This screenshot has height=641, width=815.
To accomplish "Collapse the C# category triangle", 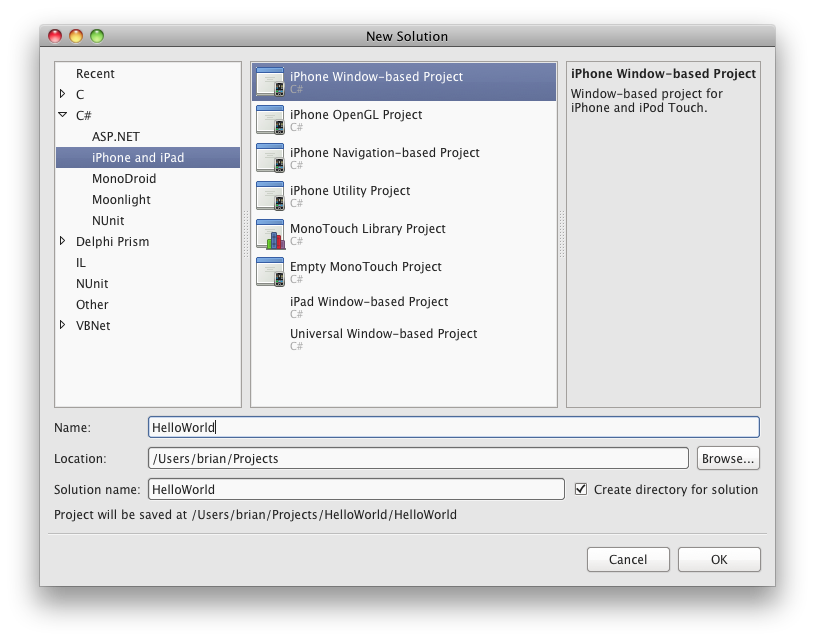I will (x=62, y=115).
